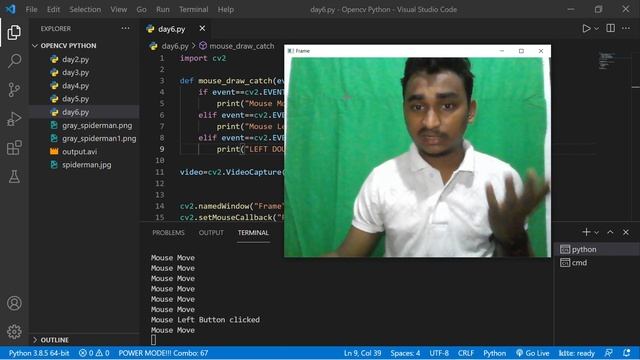Run the Python file with play button
This screenshot has height=360, width=640.
point(586,29)
